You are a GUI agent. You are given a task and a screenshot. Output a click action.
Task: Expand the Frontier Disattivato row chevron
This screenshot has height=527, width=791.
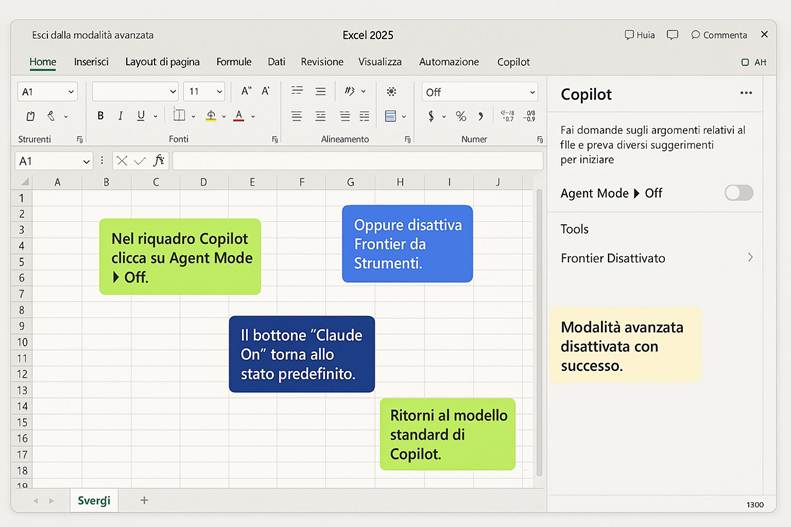(750, 258)
